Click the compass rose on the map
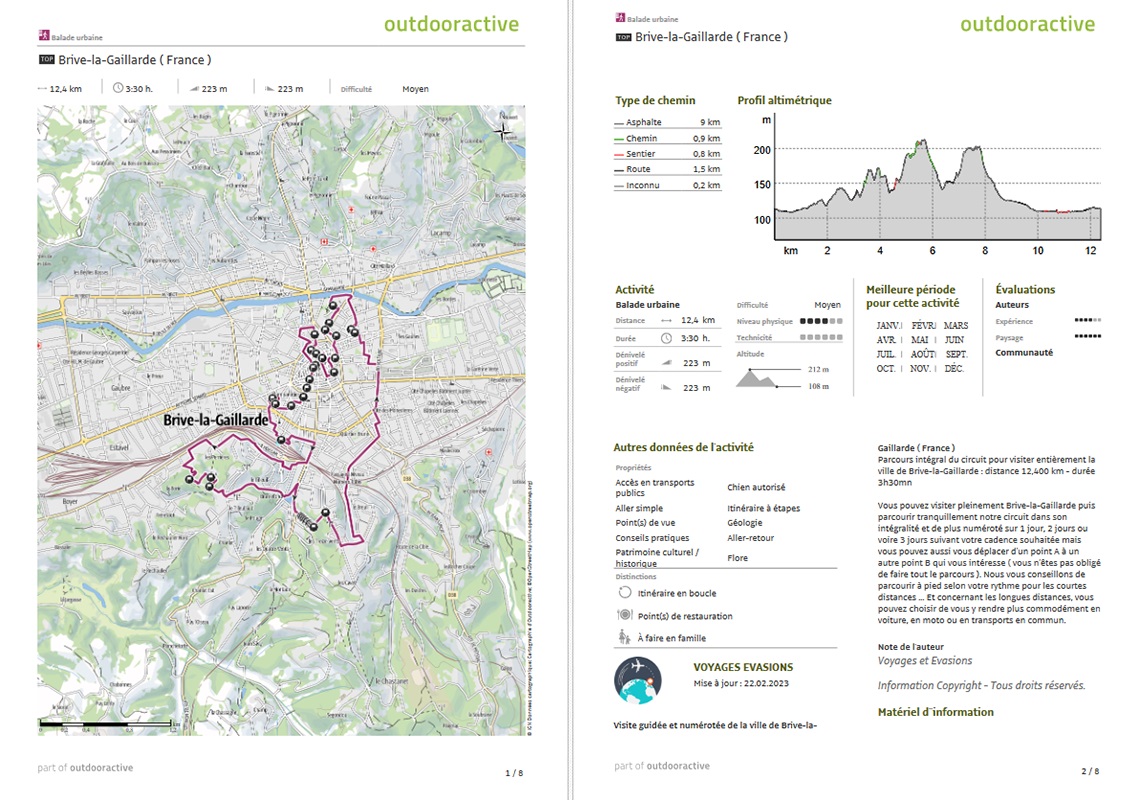Viewport: 1140px width, 800px height. tap(502, 132)
